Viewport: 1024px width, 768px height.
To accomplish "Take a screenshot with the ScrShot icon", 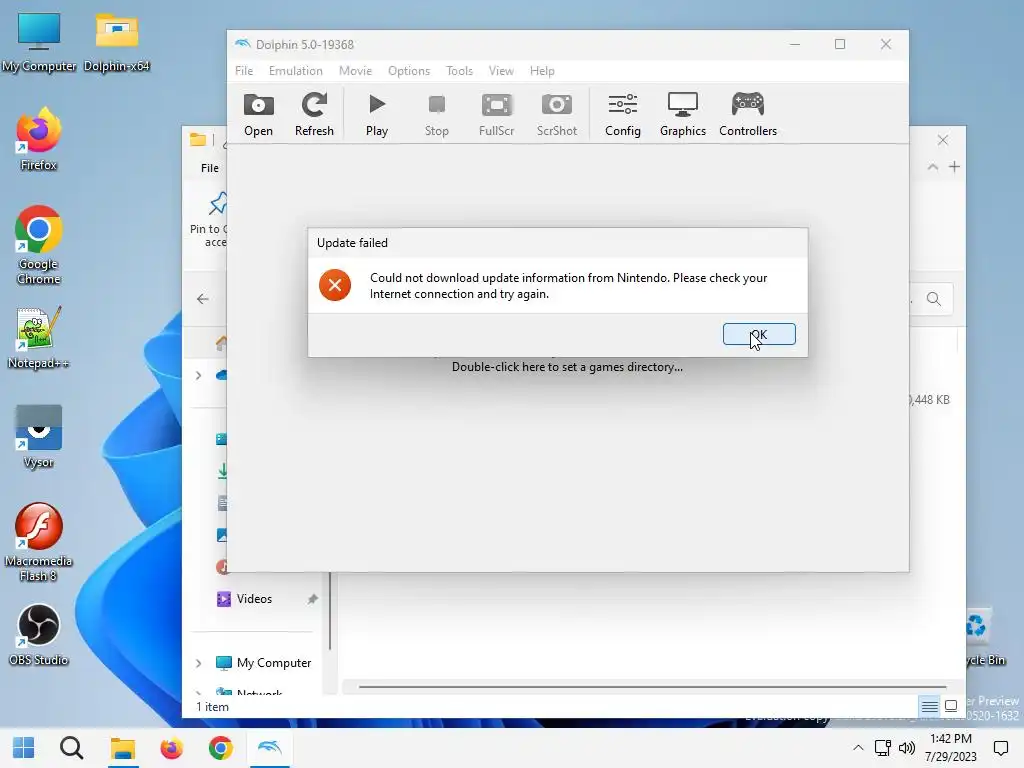I will (556, 115).
